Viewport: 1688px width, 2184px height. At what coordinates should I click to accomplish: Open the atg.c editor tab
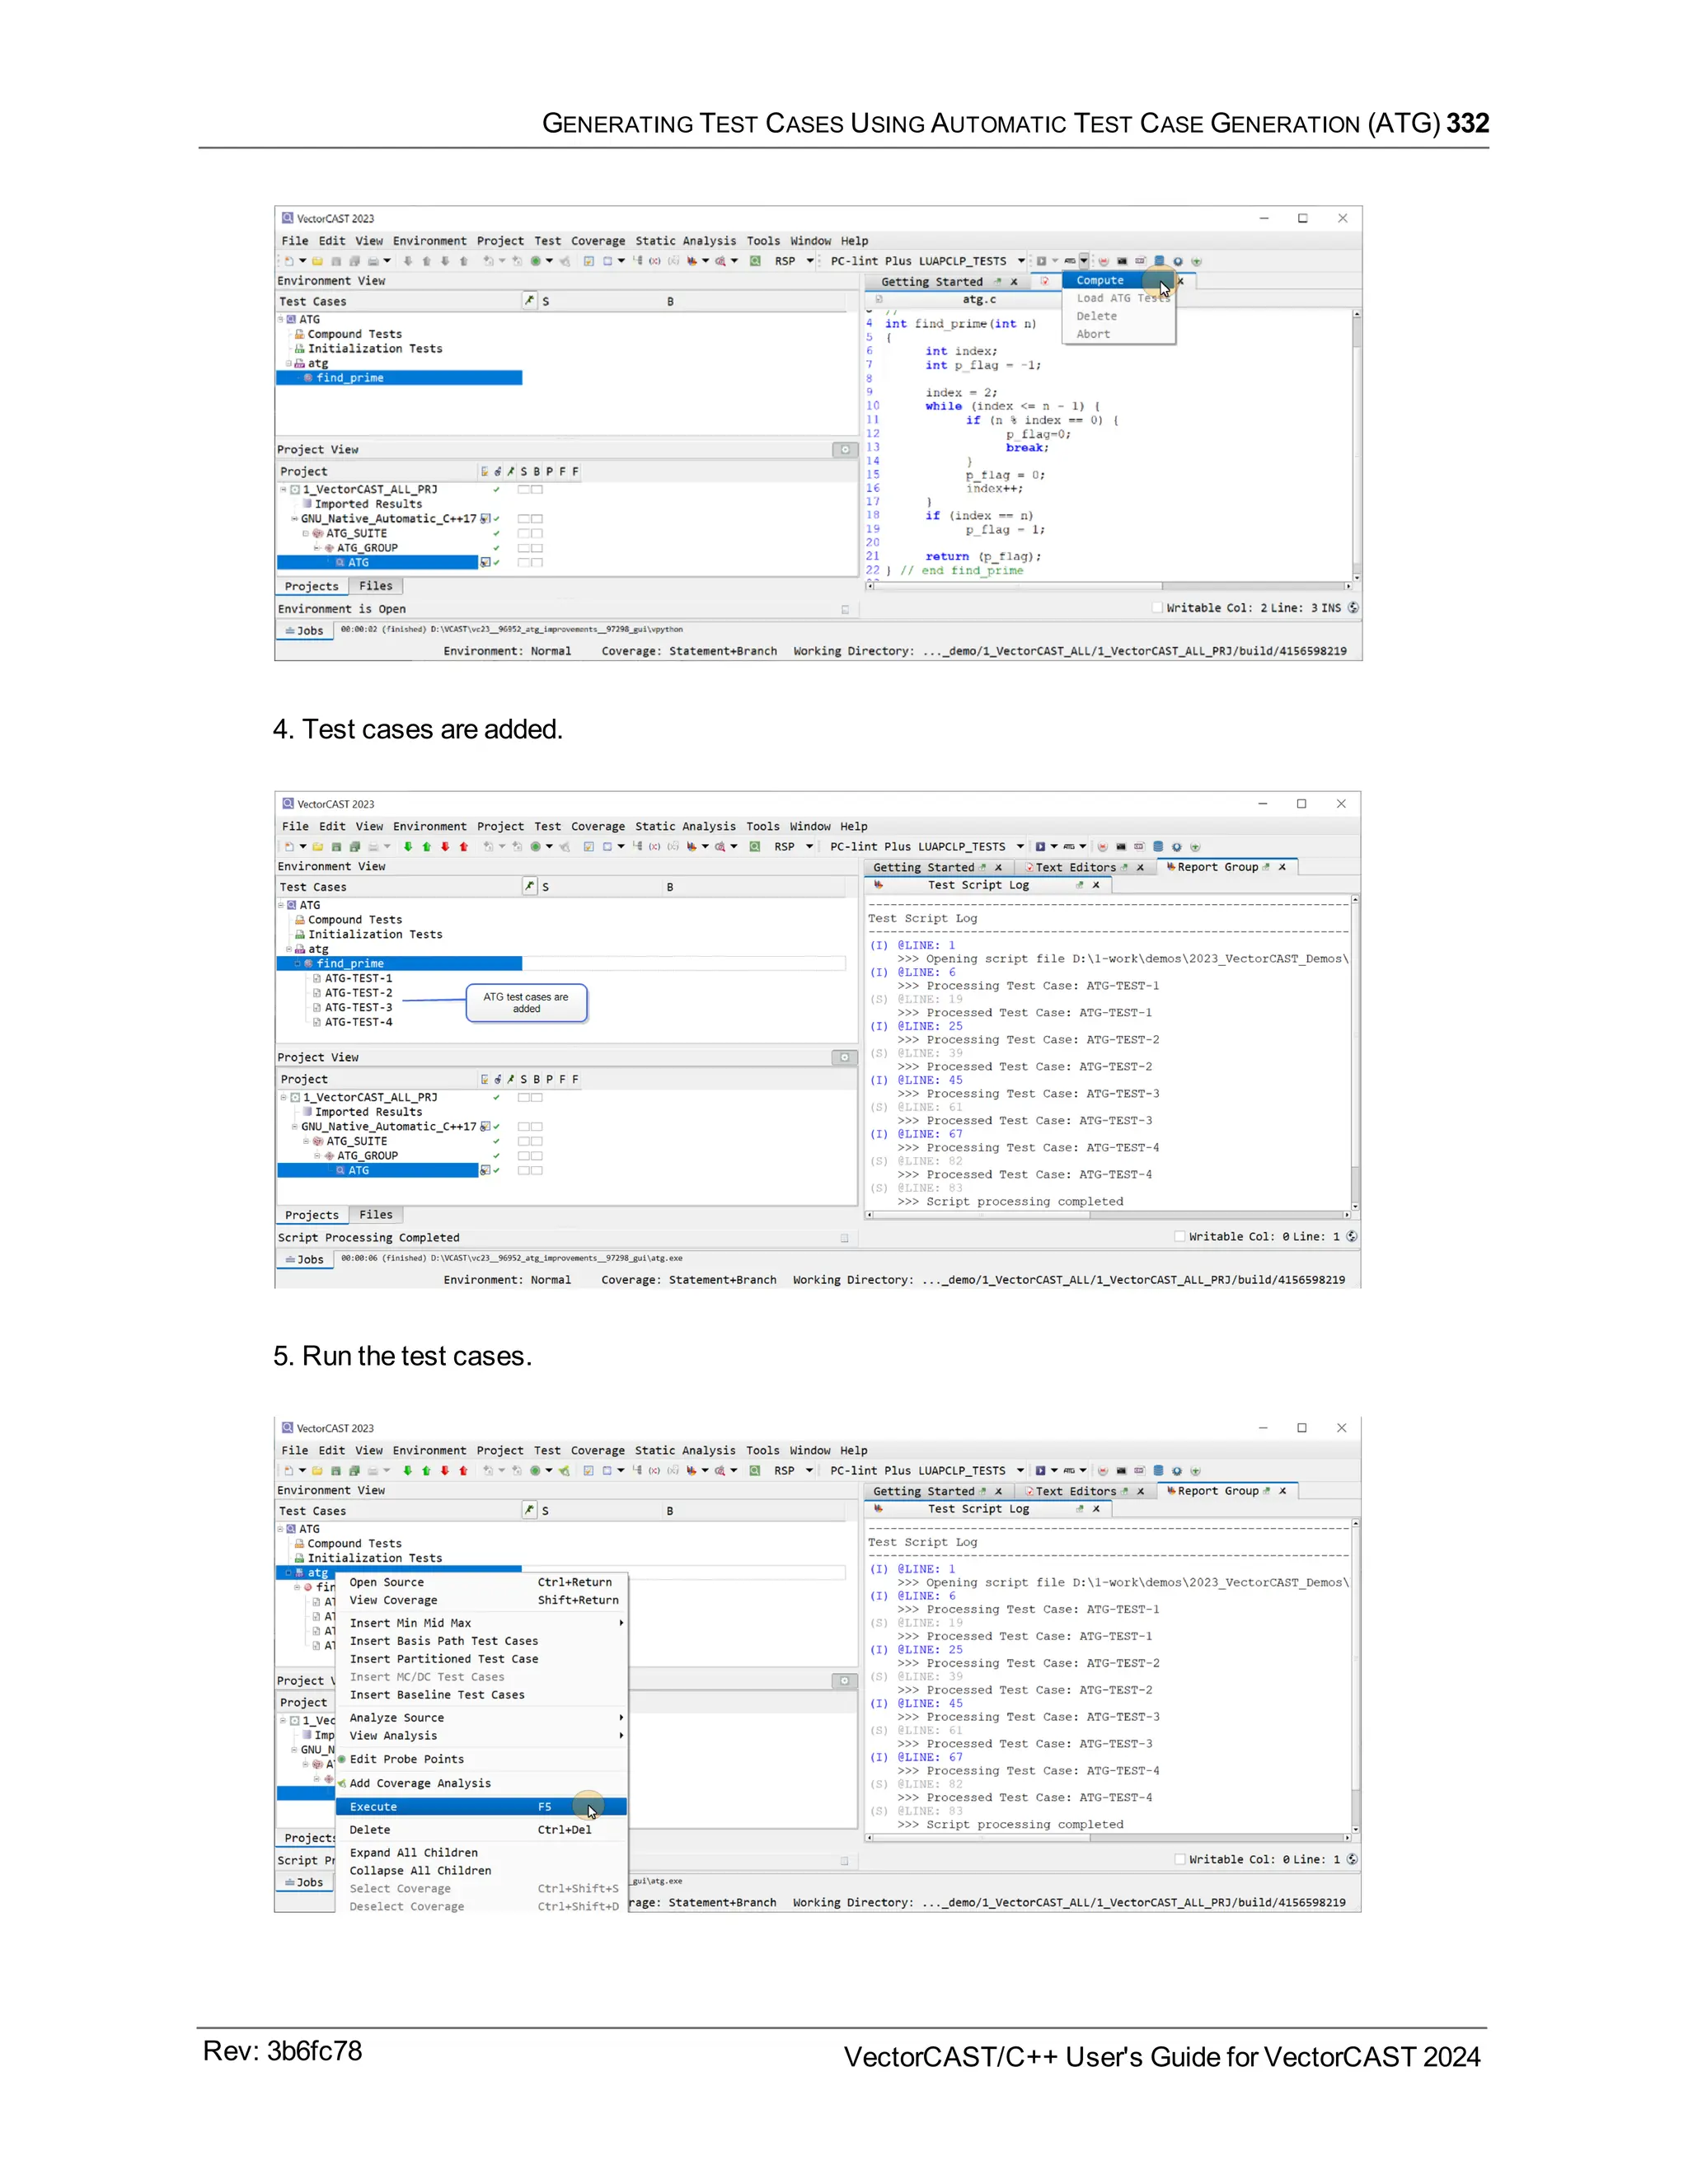[979, 300]
